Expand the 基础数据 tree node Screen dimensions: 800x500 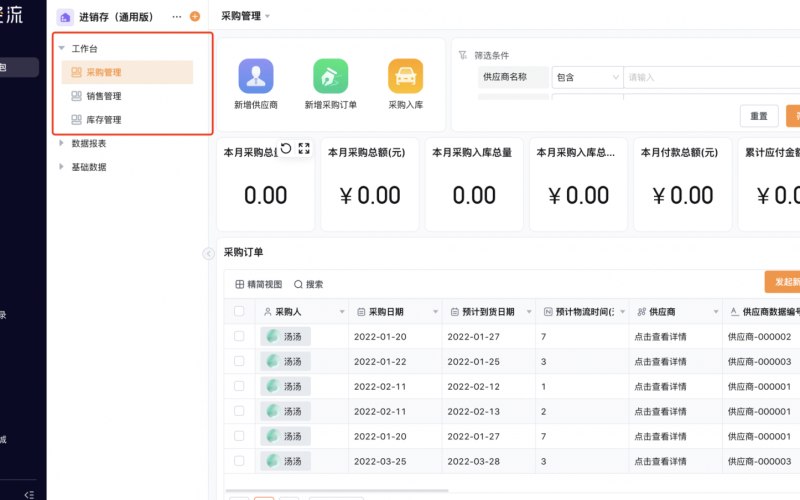[61, 167]
